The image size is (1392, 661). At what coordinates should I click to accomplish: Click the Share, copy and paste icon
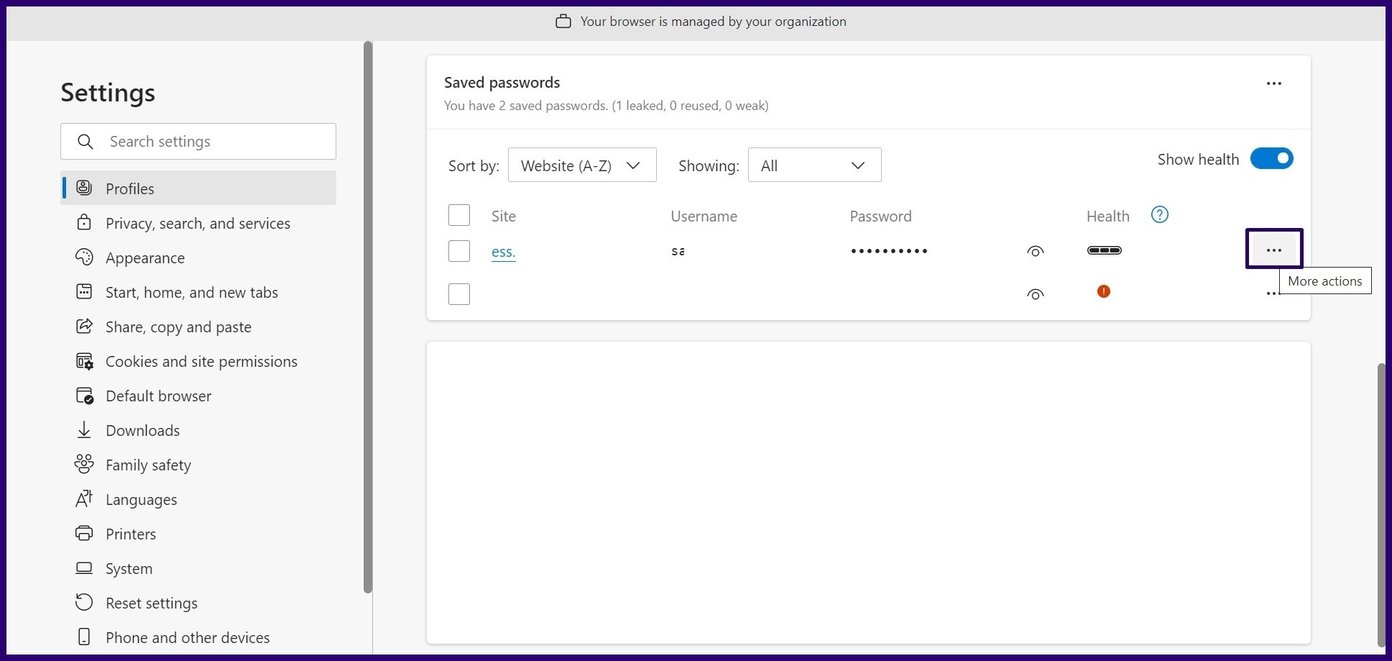coord(84,326)
